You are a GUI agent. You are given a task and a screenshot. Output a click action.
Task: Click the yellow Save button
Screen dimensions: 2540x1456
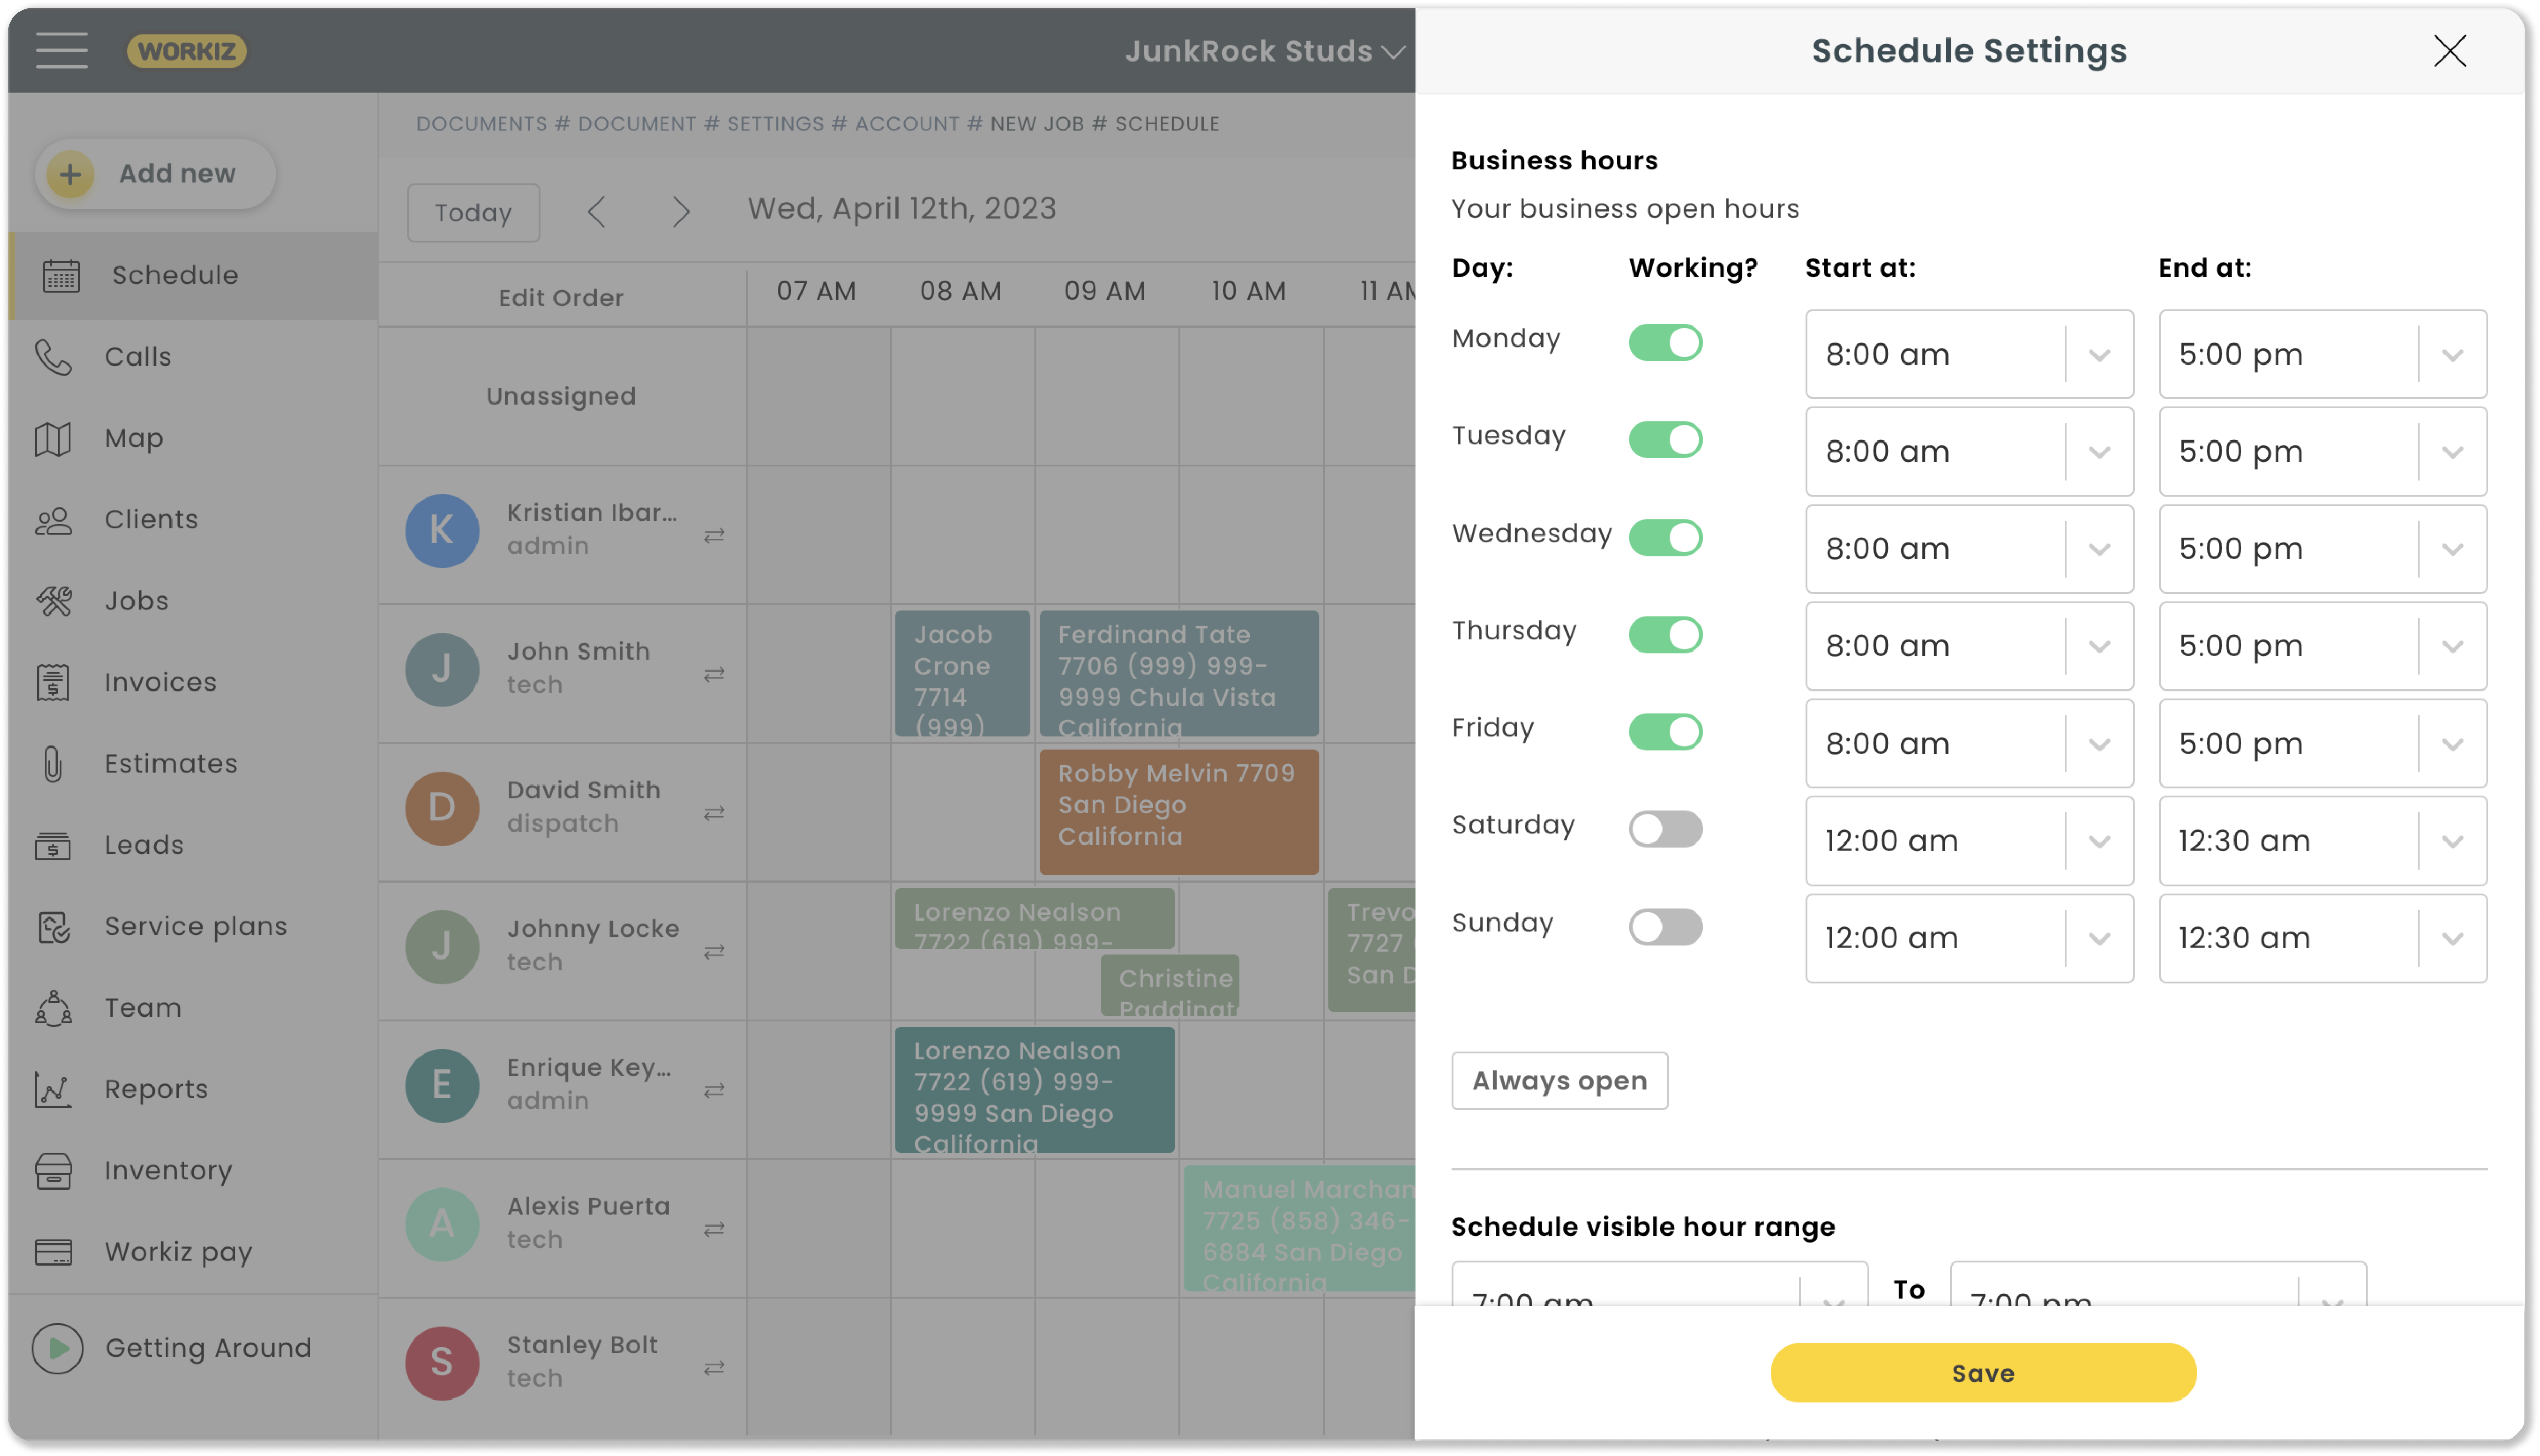point(1983,1373)
